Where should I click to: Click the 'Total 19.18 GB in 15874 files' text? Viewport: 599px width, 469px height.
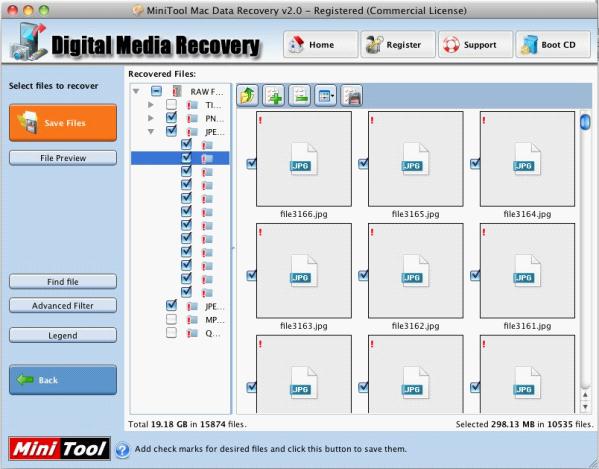click(x=187, y=424)
